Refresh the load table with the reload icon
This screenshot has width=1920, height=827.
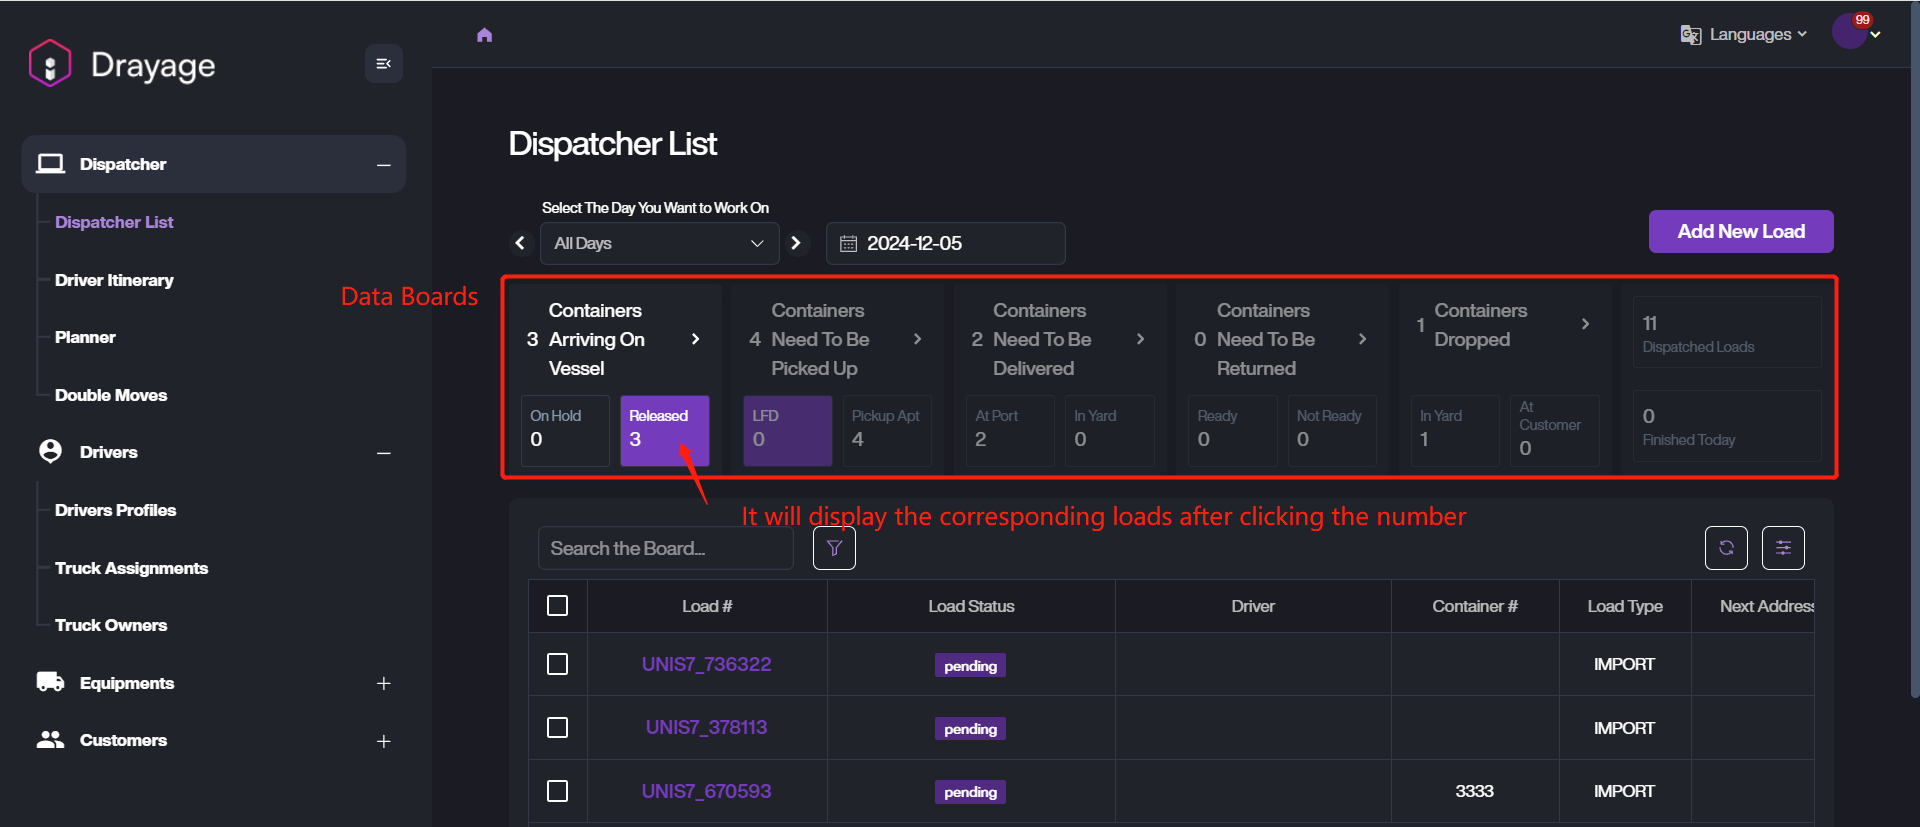click(1726, 548)
